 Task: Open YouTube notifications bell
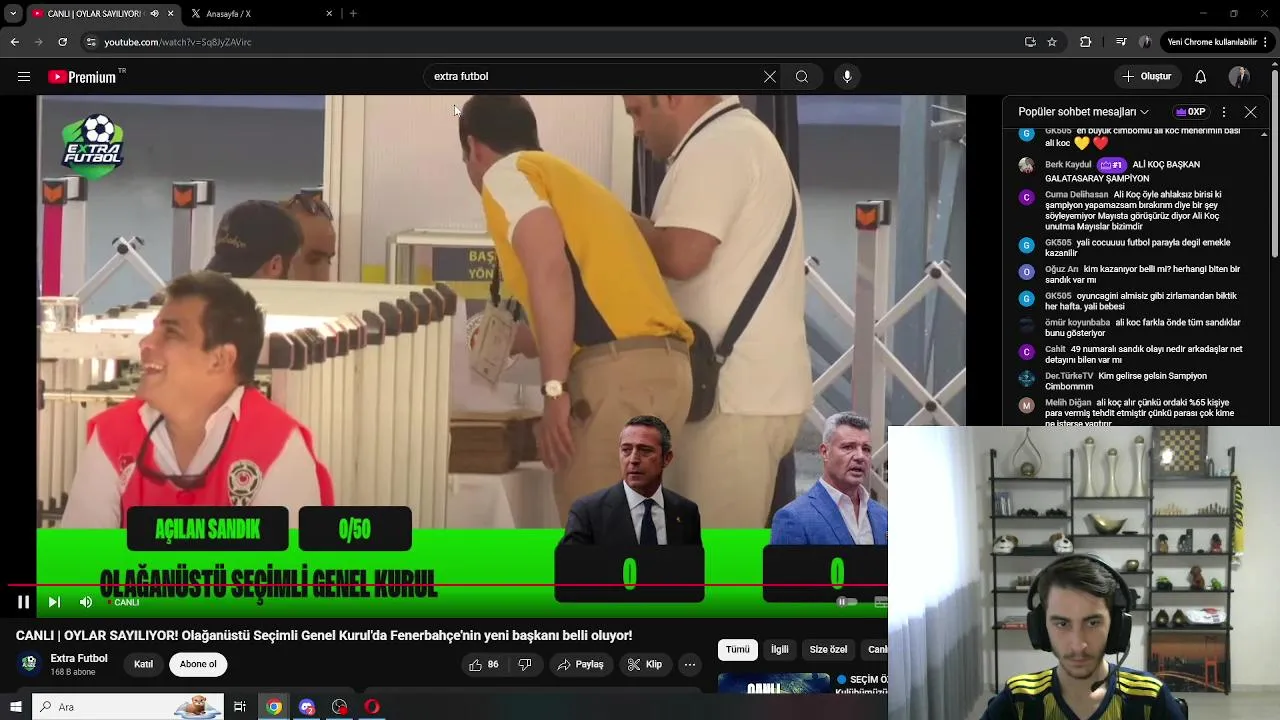(1201, 77)
